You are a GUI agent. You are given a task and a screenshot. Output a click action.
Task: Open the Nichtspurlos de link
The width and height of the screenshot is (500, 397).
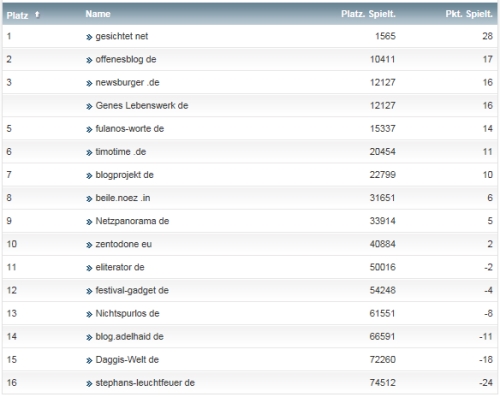coord(127,313)
